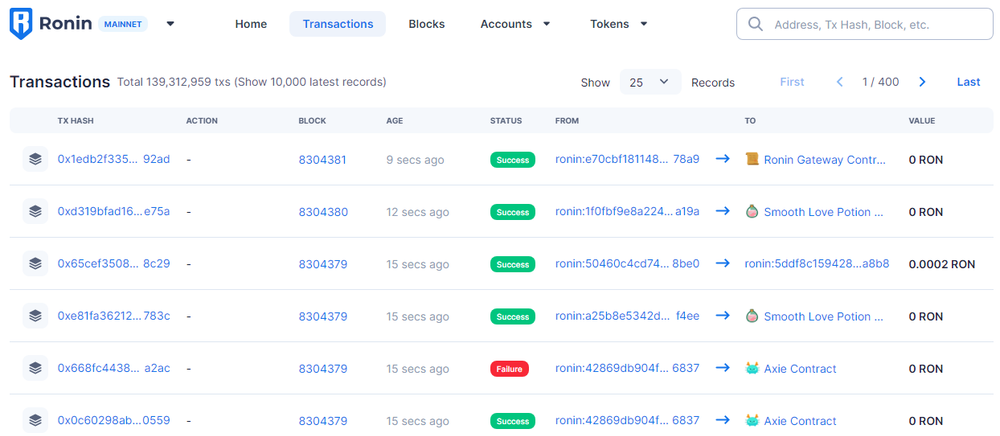Open transaction 0xe81fa36212...783c

tap(114, 316)
